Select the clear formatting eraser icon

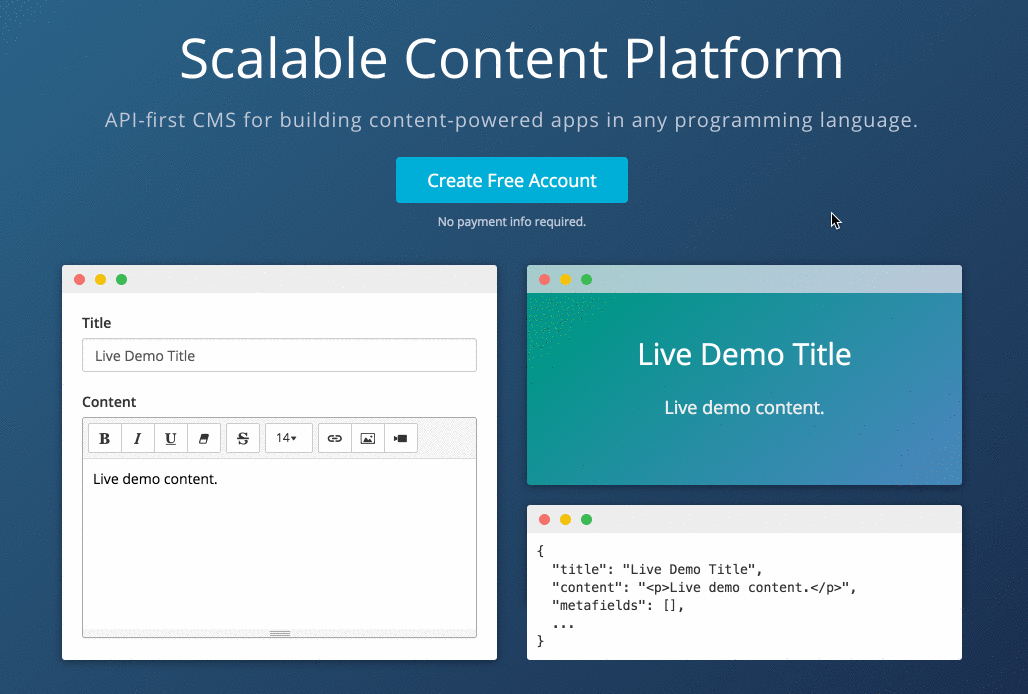tap(203, 437)
